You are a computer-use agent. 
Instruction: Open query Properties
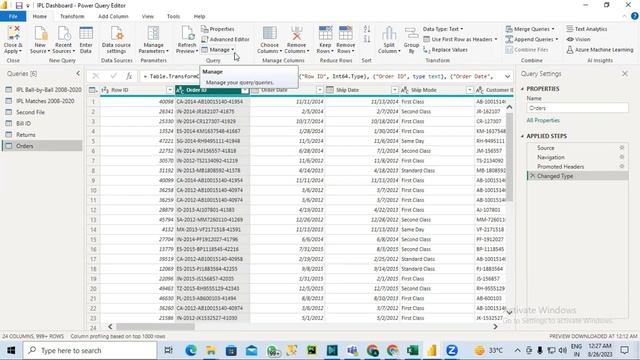(x=218, y=29)
